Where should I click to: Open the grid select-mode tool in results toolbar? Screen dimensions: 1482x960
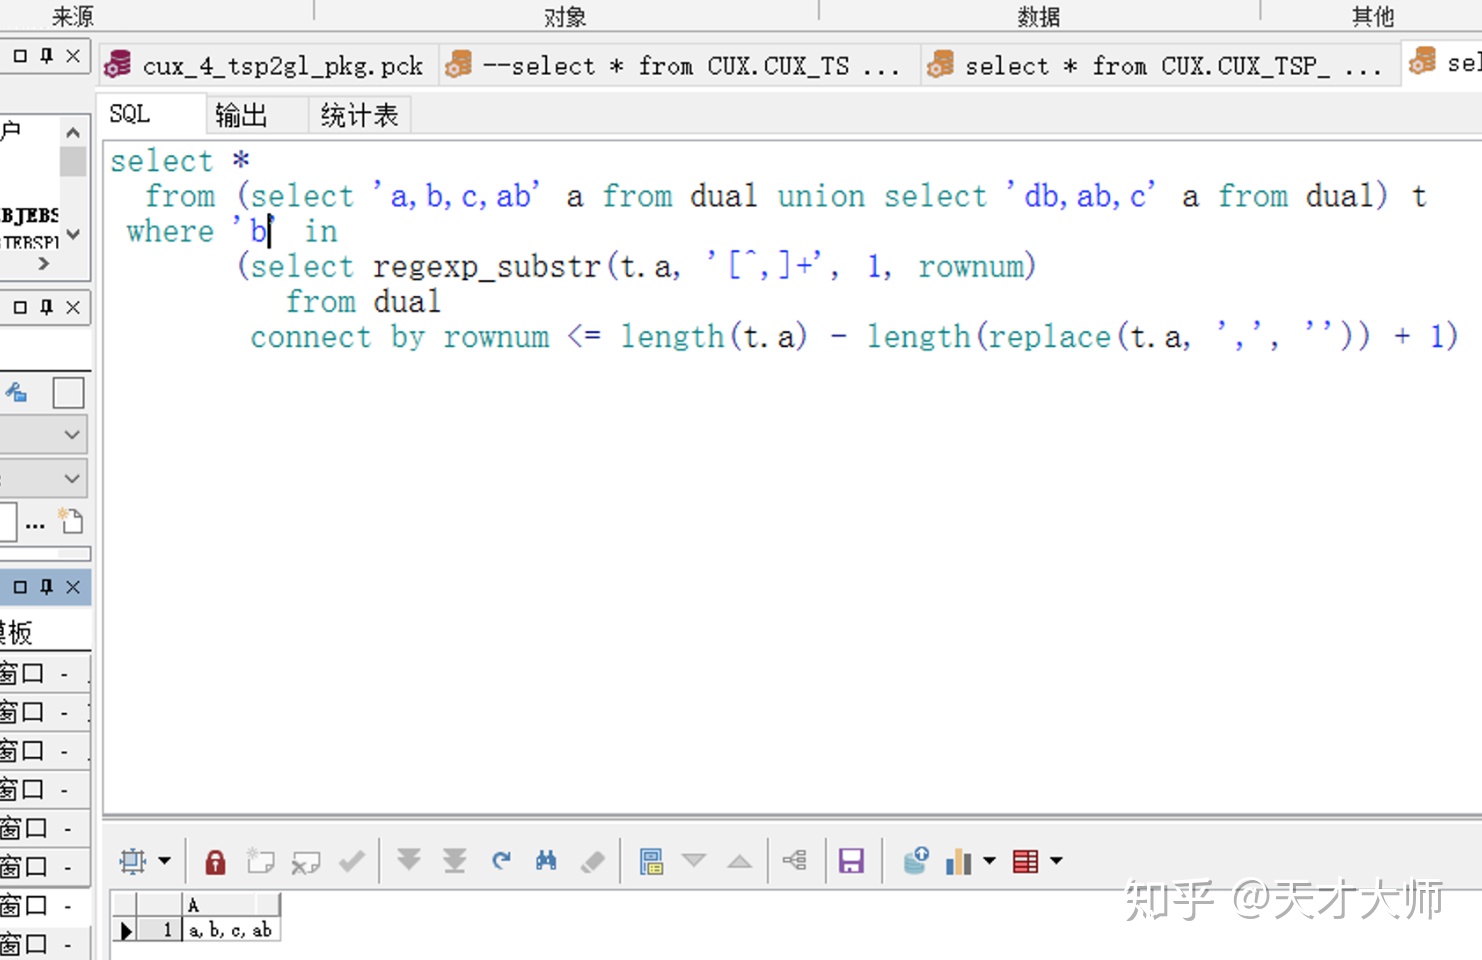pyautogui.click(x=132, y=861)
